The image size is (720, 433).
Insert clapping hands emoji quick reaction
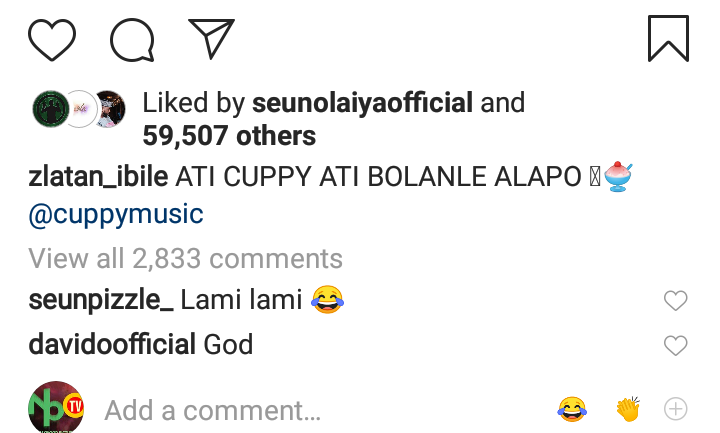click(x=627, y=409)
